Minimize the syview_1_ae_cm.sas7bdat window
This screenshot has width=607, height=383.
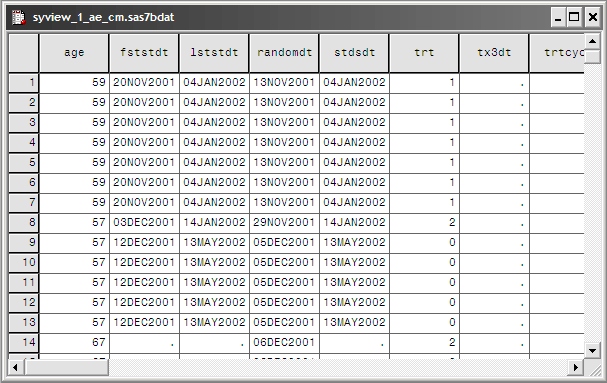point(558,17)
